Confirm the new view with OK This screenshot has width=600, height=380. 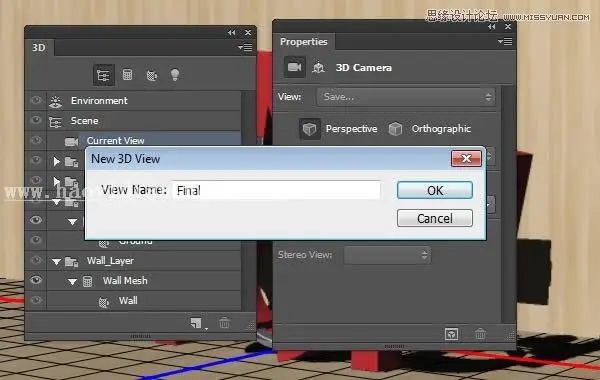(435, 190)
